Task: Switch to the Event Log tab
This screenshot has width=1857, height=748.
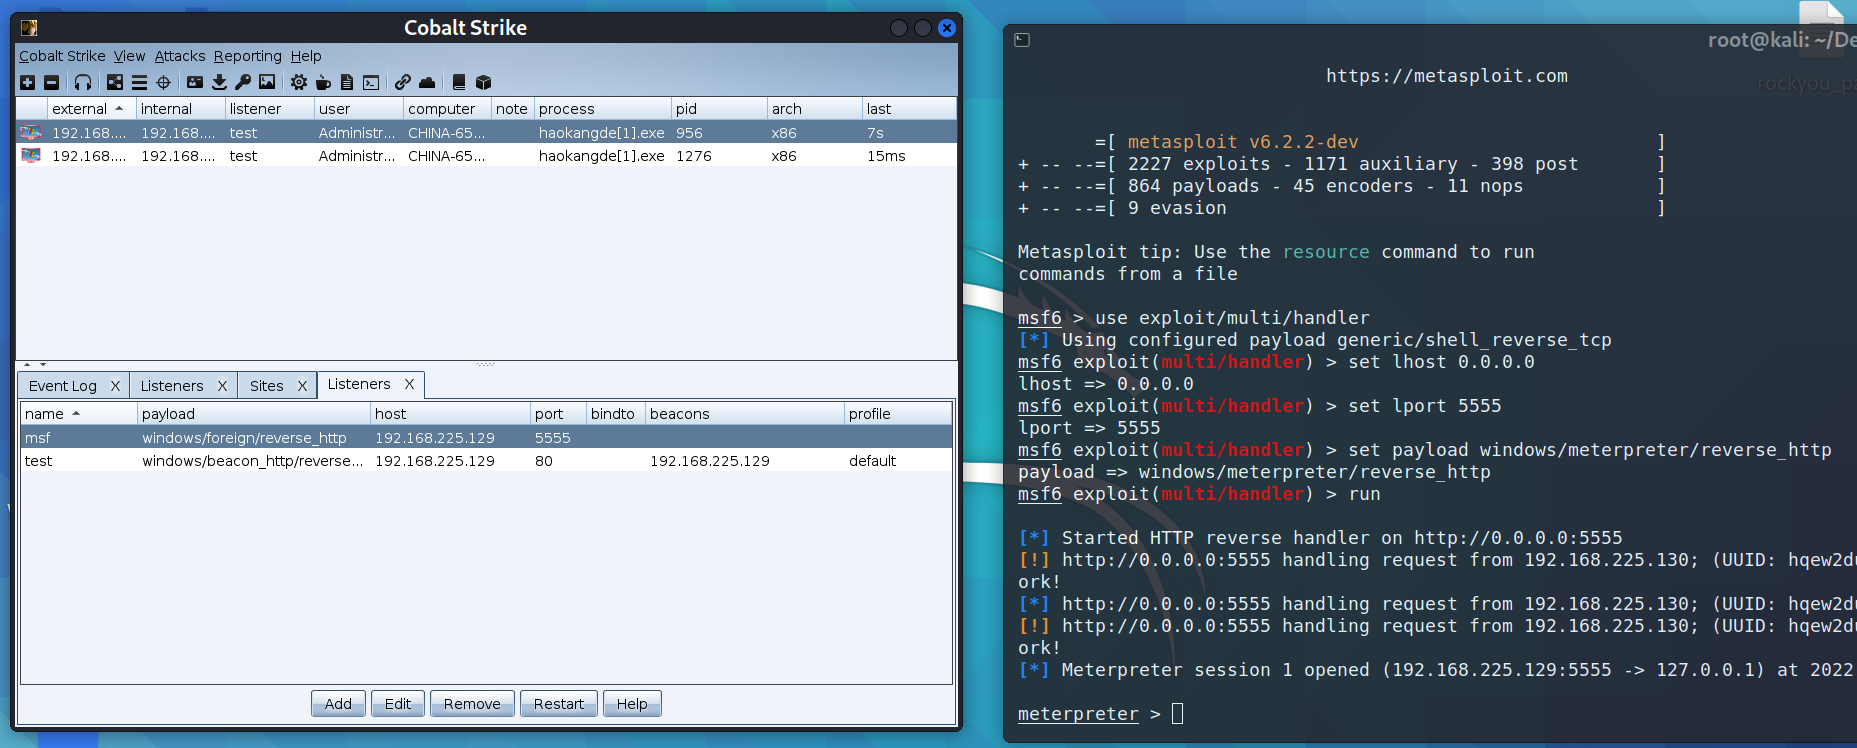Action: [x=63, y=386]
